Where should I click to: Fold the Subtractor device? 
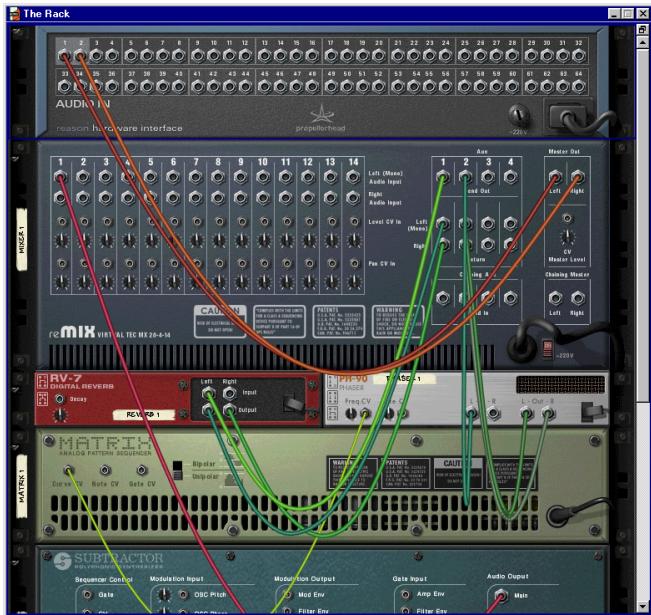16,563
